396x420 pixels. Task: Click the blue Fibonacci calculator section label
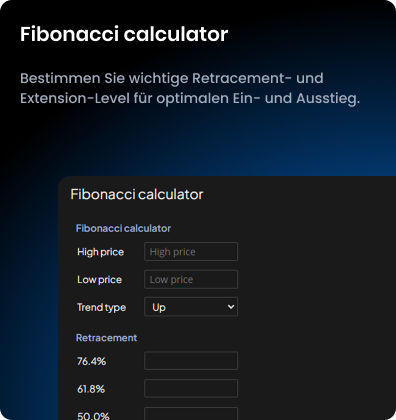[123, 228]
